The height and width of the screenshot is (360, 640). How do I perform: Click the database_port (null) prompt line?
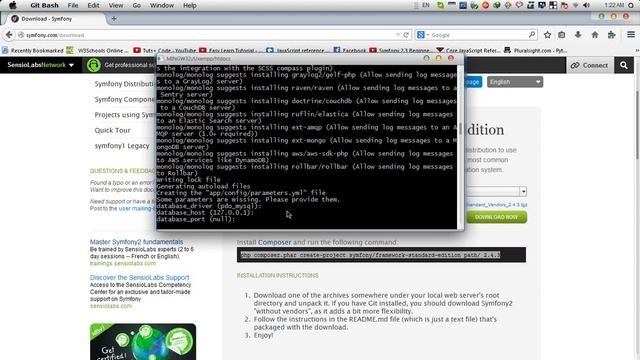(196, 219)
